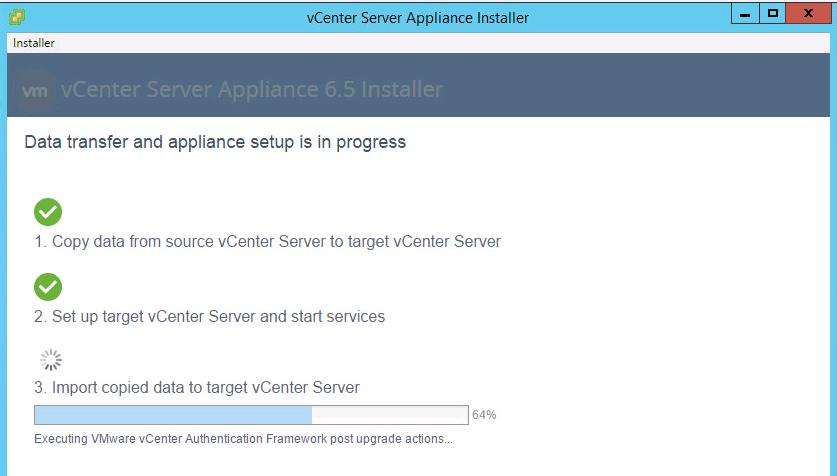Click the import progress bar
The height and width of the screenshot is (476, 837).
click(x=251, y=415)
